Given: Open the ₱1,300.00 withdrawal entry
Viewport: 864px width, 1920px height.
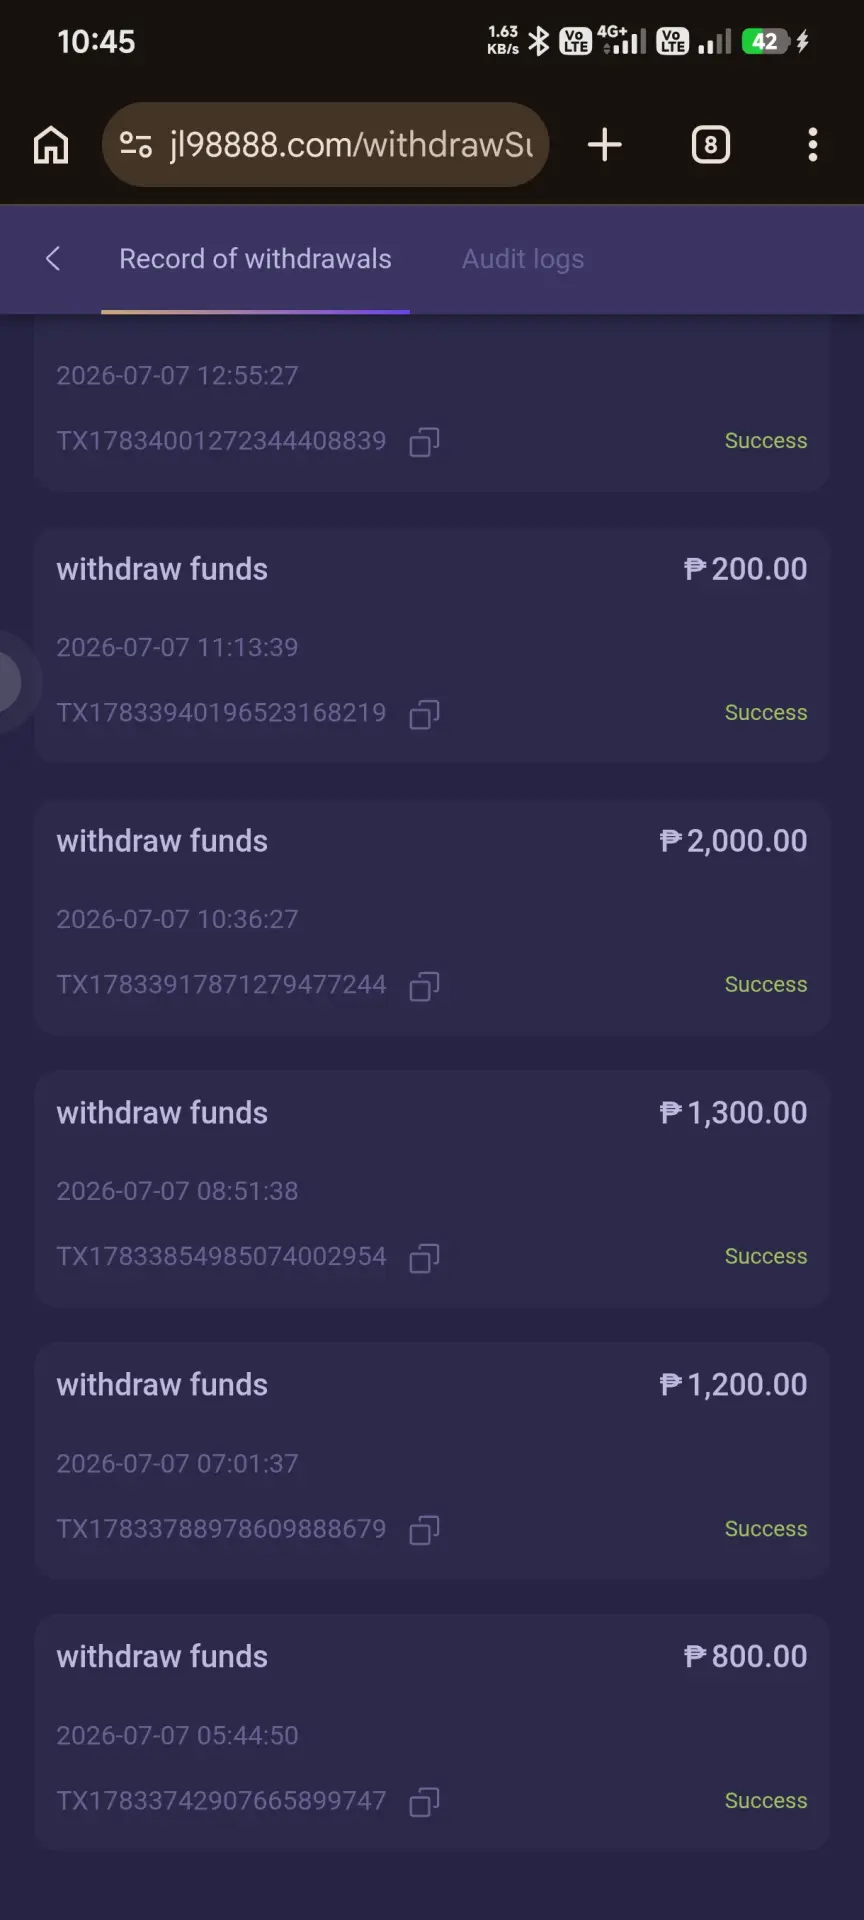Looking at the screenshot, I should [432, 1189].
